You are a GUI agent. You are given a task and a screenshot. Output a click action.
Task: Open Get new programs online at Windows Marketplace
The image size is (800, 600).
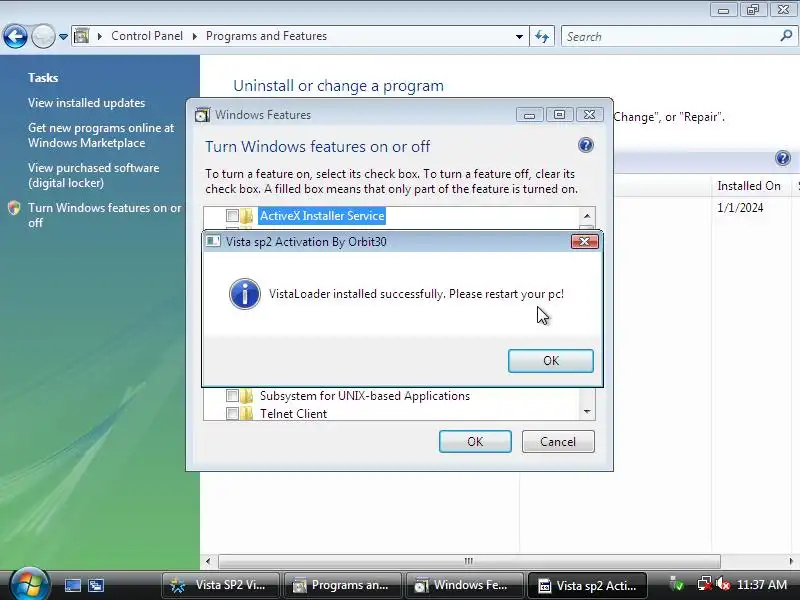click(x=101, y=135)
